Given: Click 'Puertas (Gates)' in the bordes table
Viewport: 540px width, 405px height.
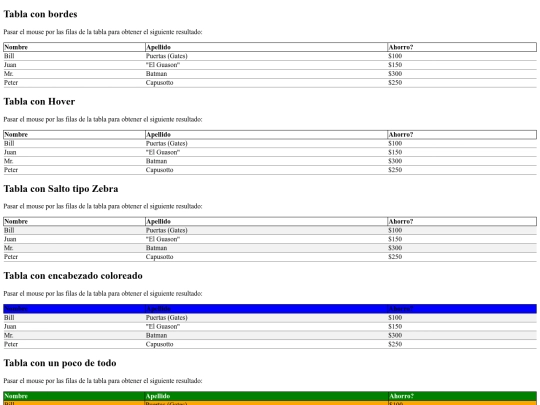Looking at the screenshot, I should (x=167, y=56).
